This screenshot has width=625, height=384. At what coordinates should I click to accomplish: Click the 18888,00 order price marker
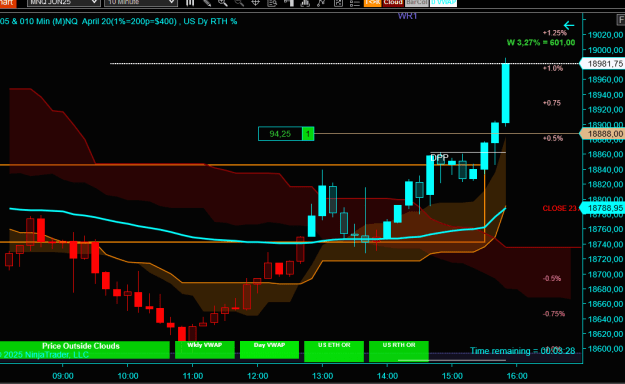[603, 134]
